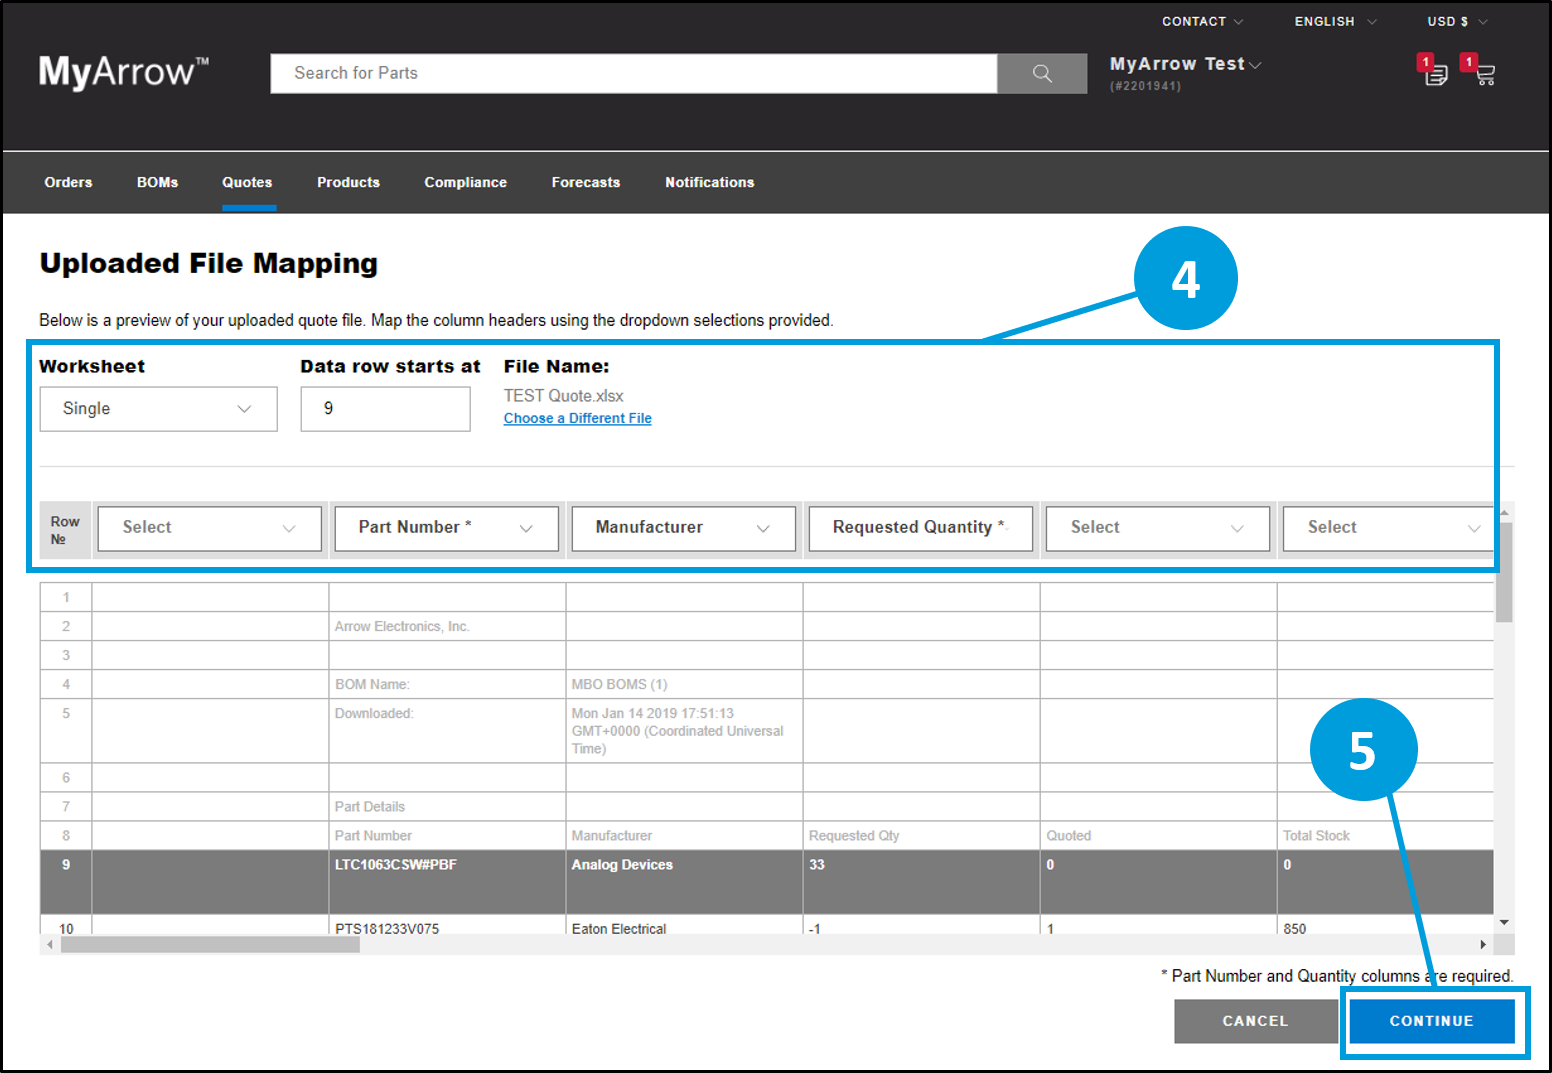The image size is (1552, 1073).
Task: Click the Data row starts at field
Action: (385, 409)
